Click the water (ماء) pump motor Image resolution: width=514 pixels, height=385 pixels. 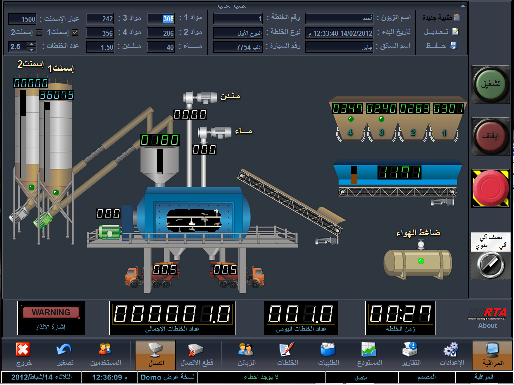[215, 132]
